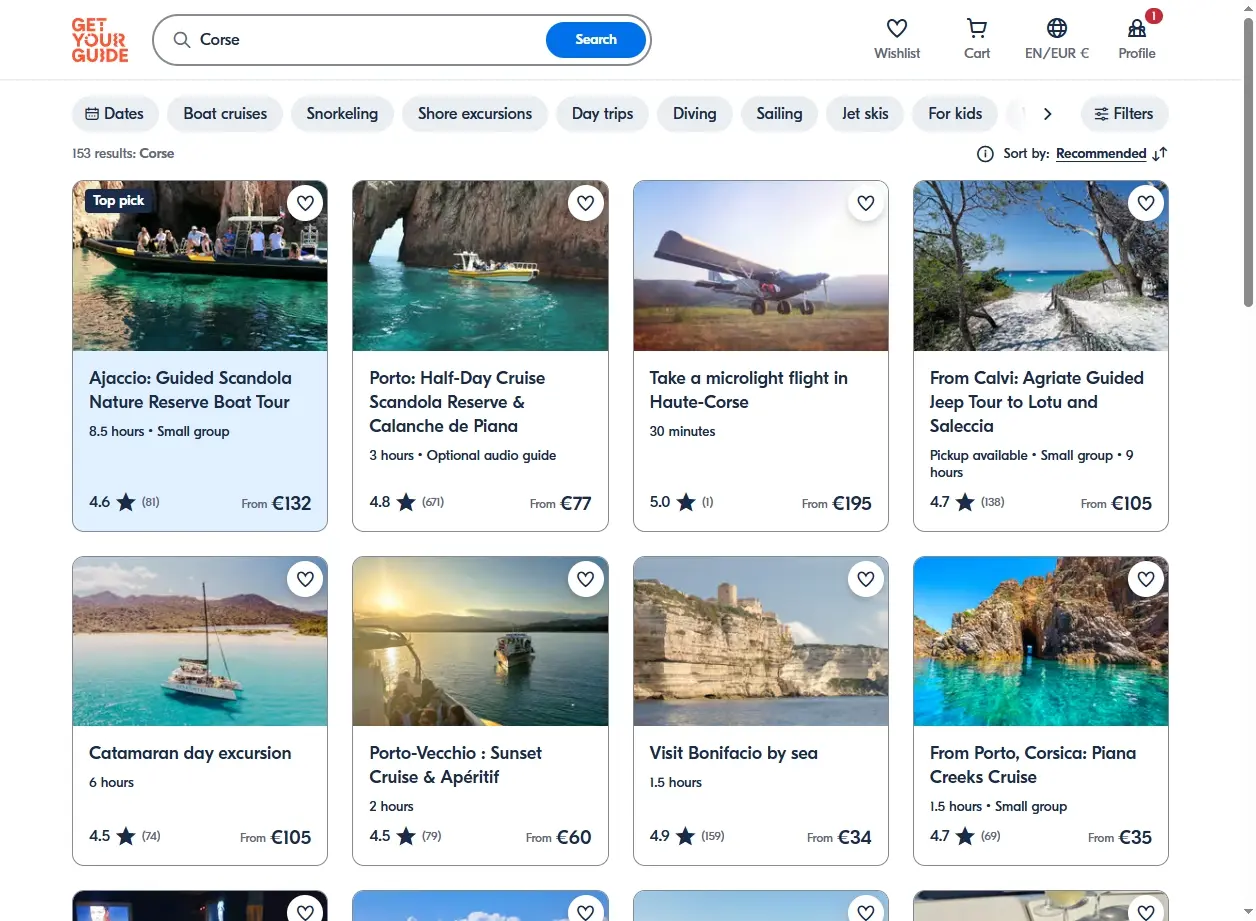The height and width of the screenshot is (921, 1256).
Task: Click the 5.0 star rating (1)
Action: pos(681,502)
